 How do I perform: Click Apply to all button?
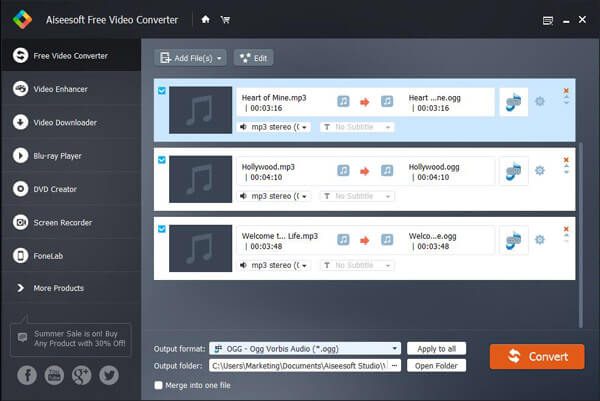(436, 349)
